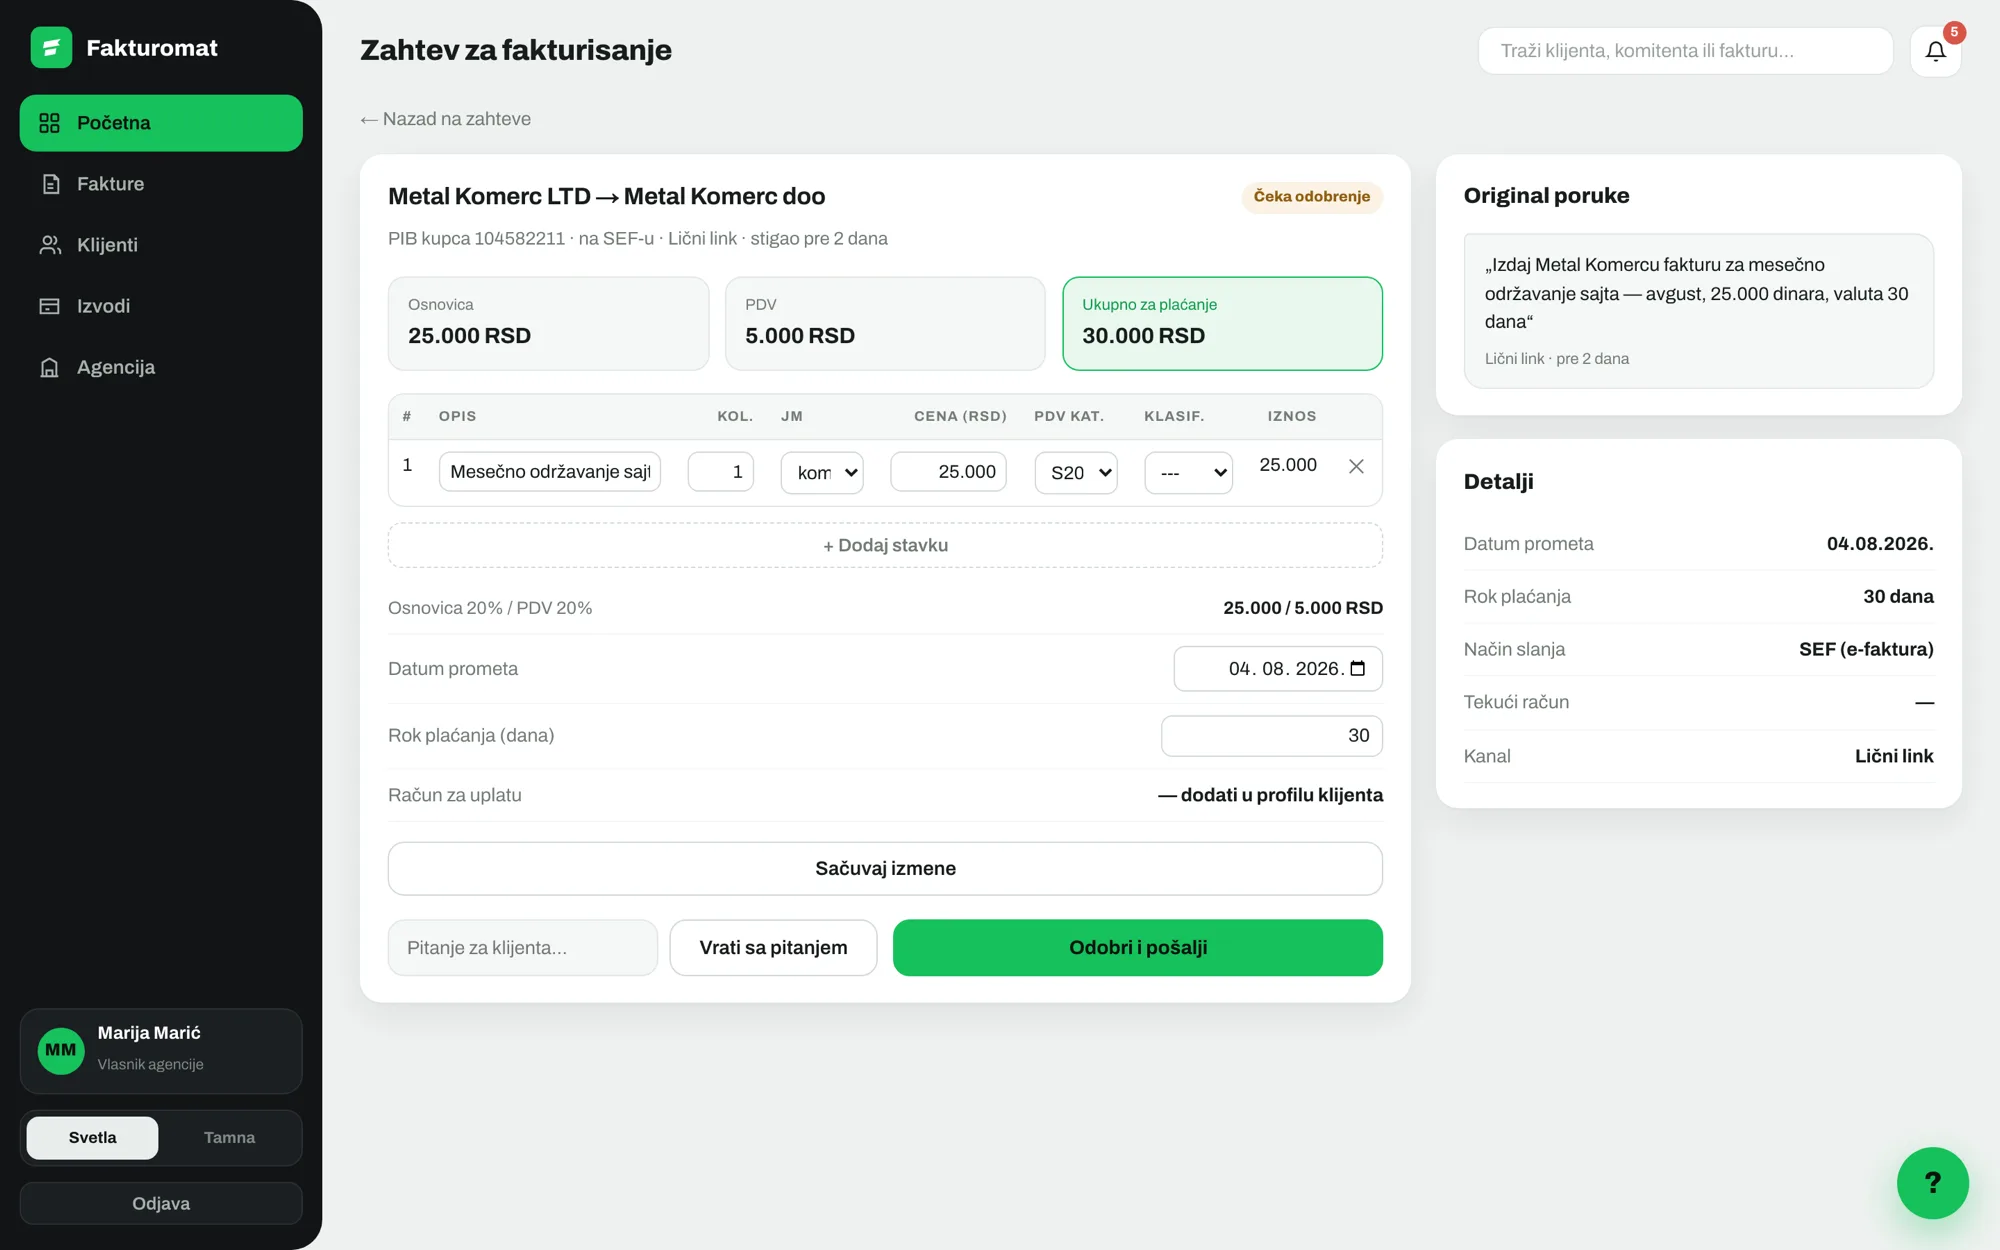Open the notifications bell

pos(1935,51)
